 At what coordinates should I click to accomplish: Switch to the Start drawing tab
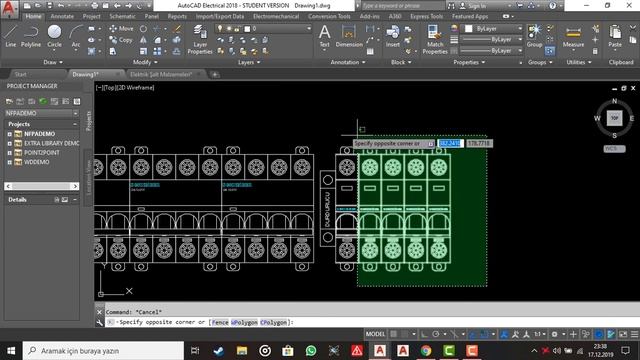20,74
